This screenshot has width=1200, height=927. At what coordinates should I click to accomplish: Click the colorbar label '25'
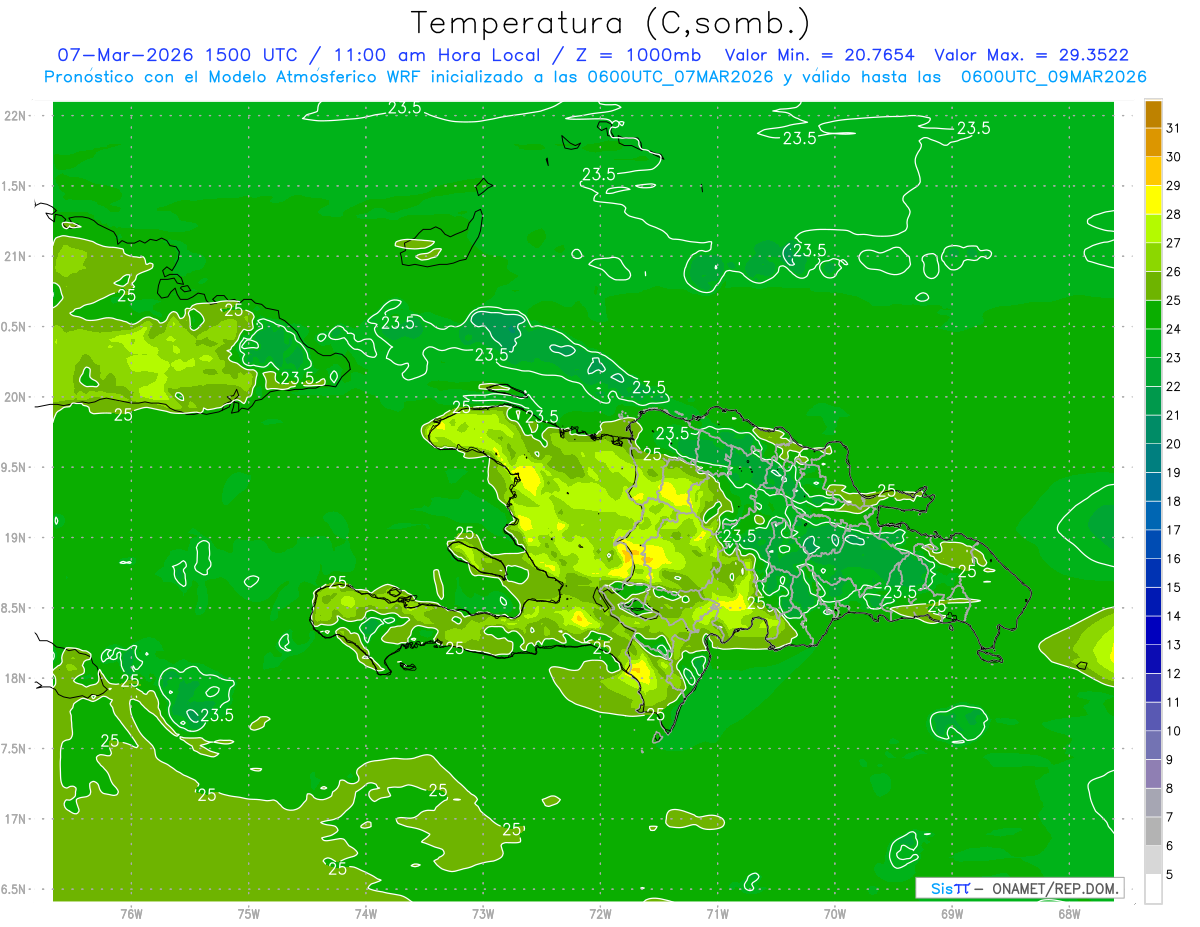tap(1173, 300)
